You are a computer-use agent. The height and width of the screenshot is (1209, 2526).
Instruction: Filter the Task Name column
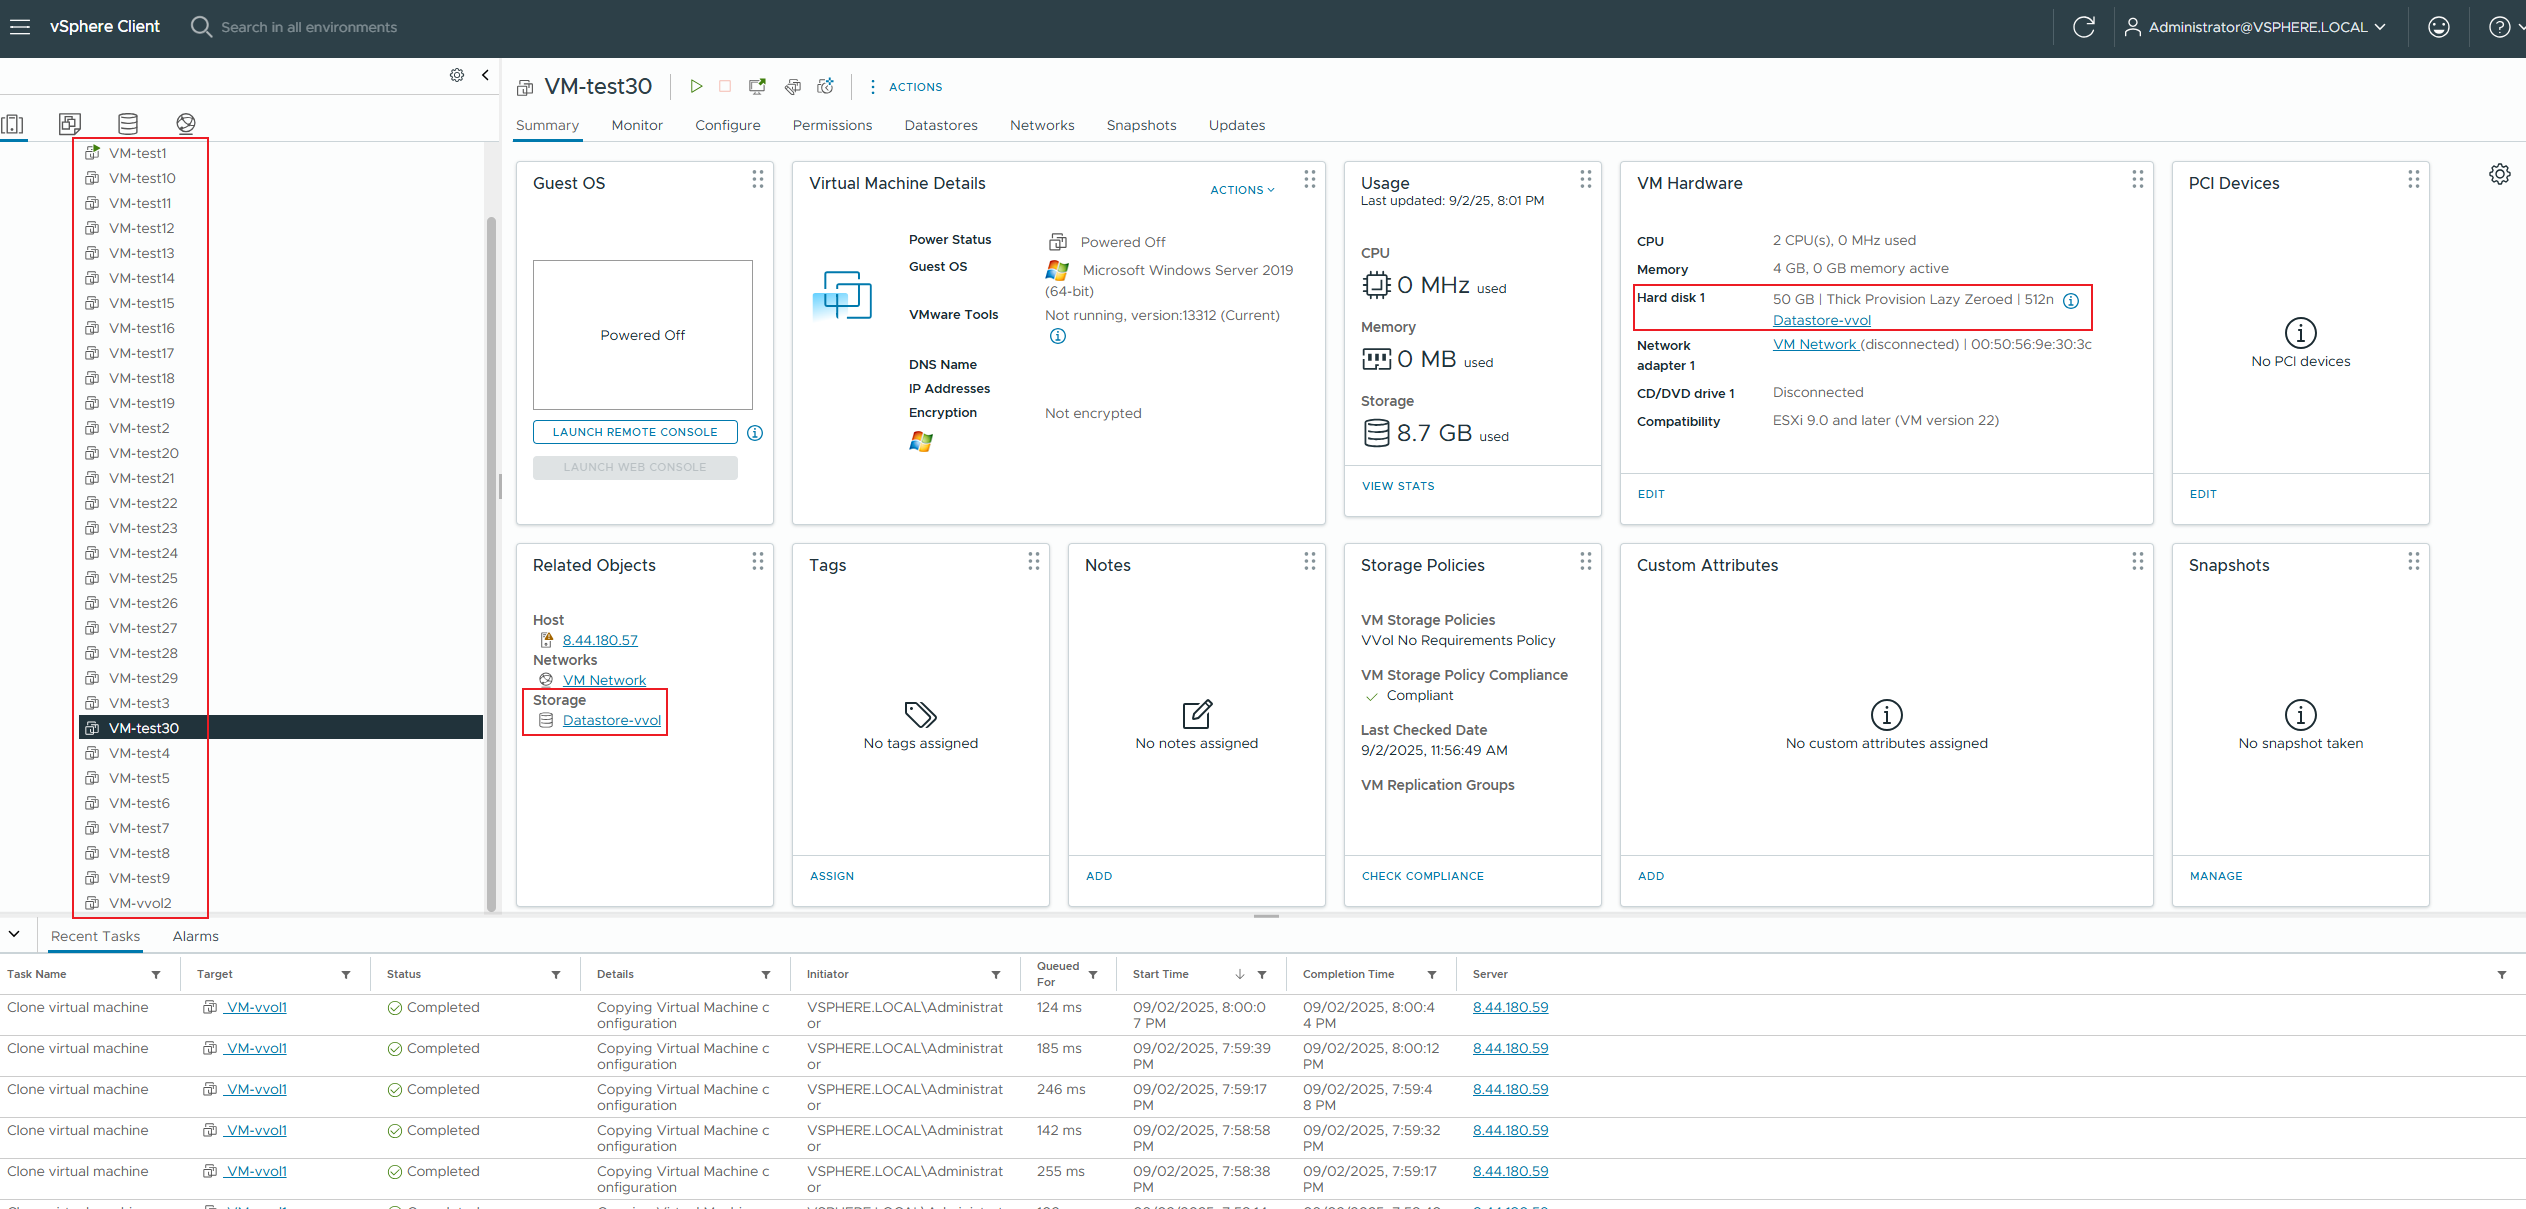[x=156, y=975]
